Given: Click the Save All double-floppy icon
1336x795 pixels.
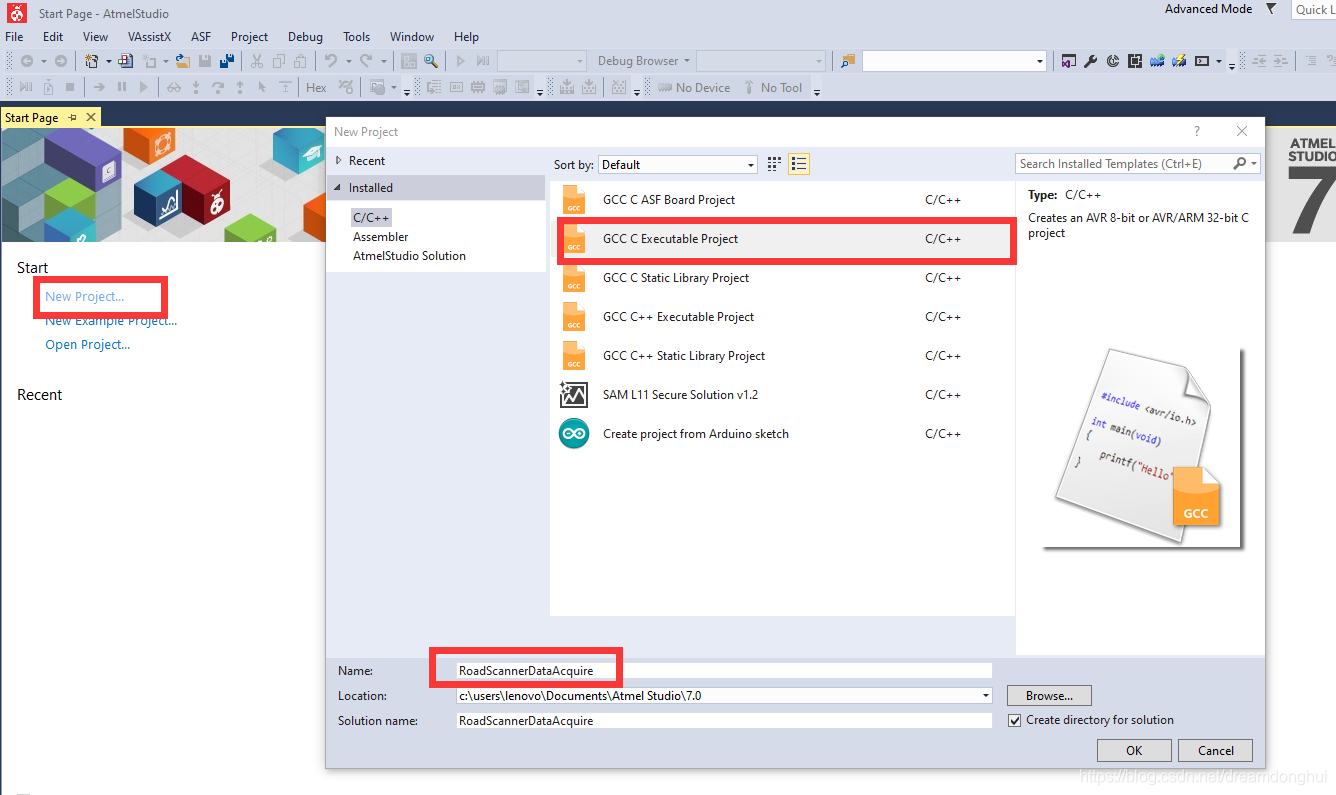Looking at the screenshot, I should 227,61.
